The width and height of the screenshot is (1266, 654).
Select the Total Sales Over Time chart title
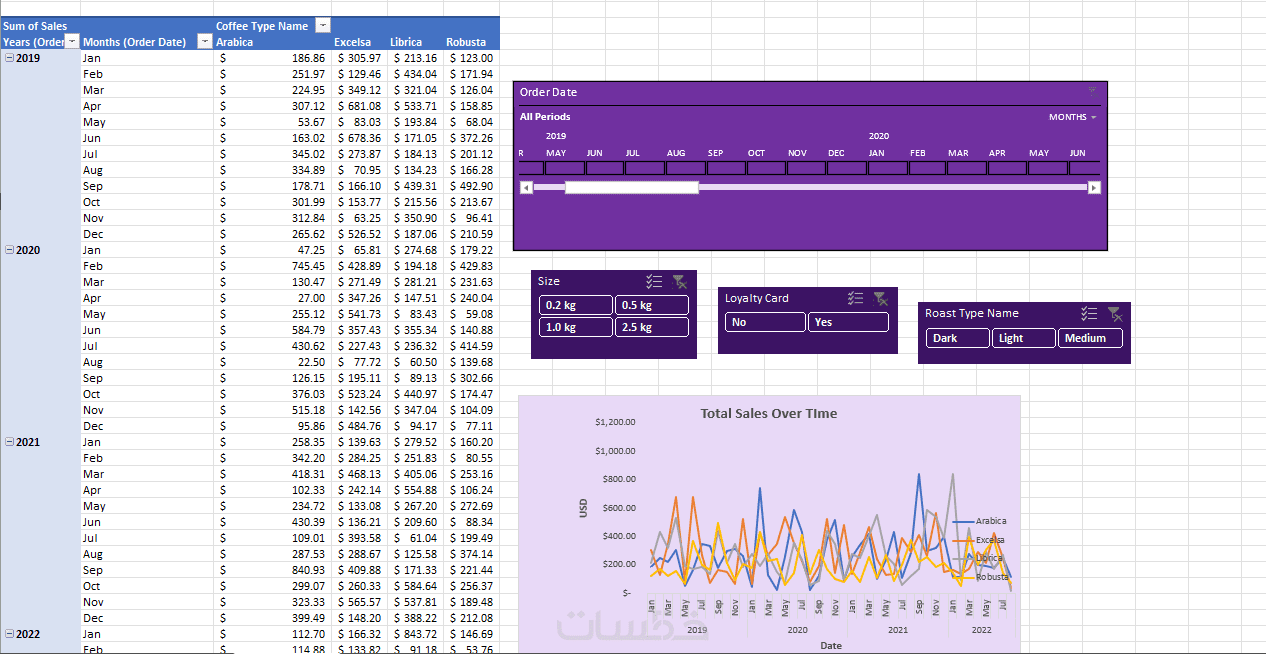(x=769, y=413)
